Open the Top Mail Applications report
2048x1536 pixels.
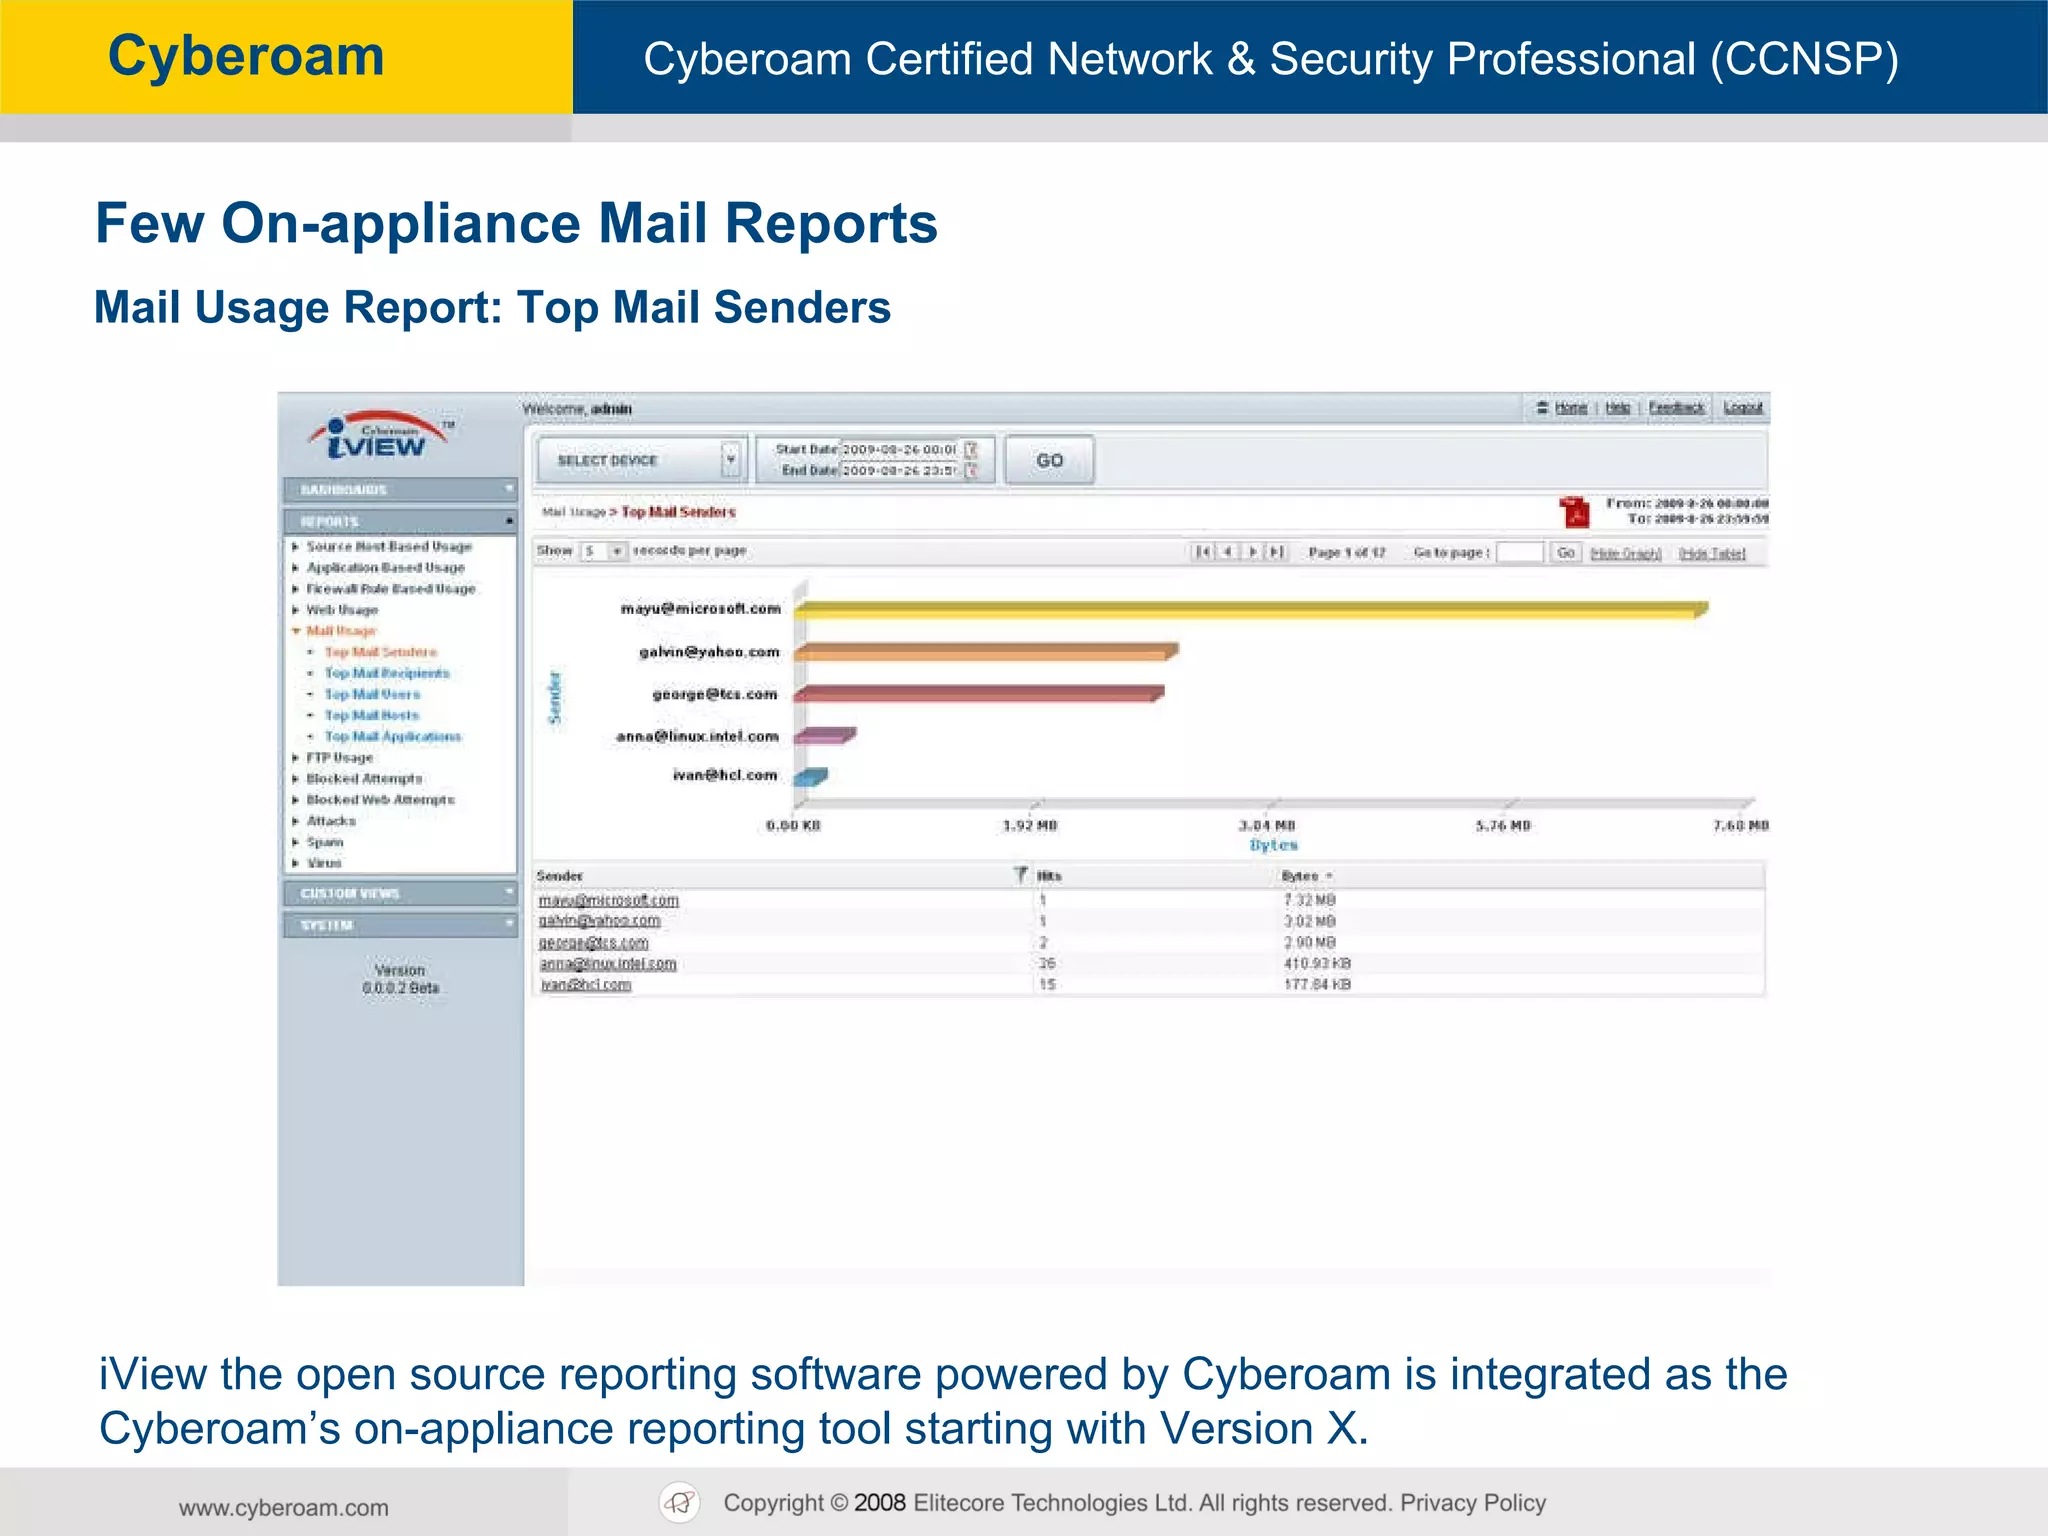point(393,737)
